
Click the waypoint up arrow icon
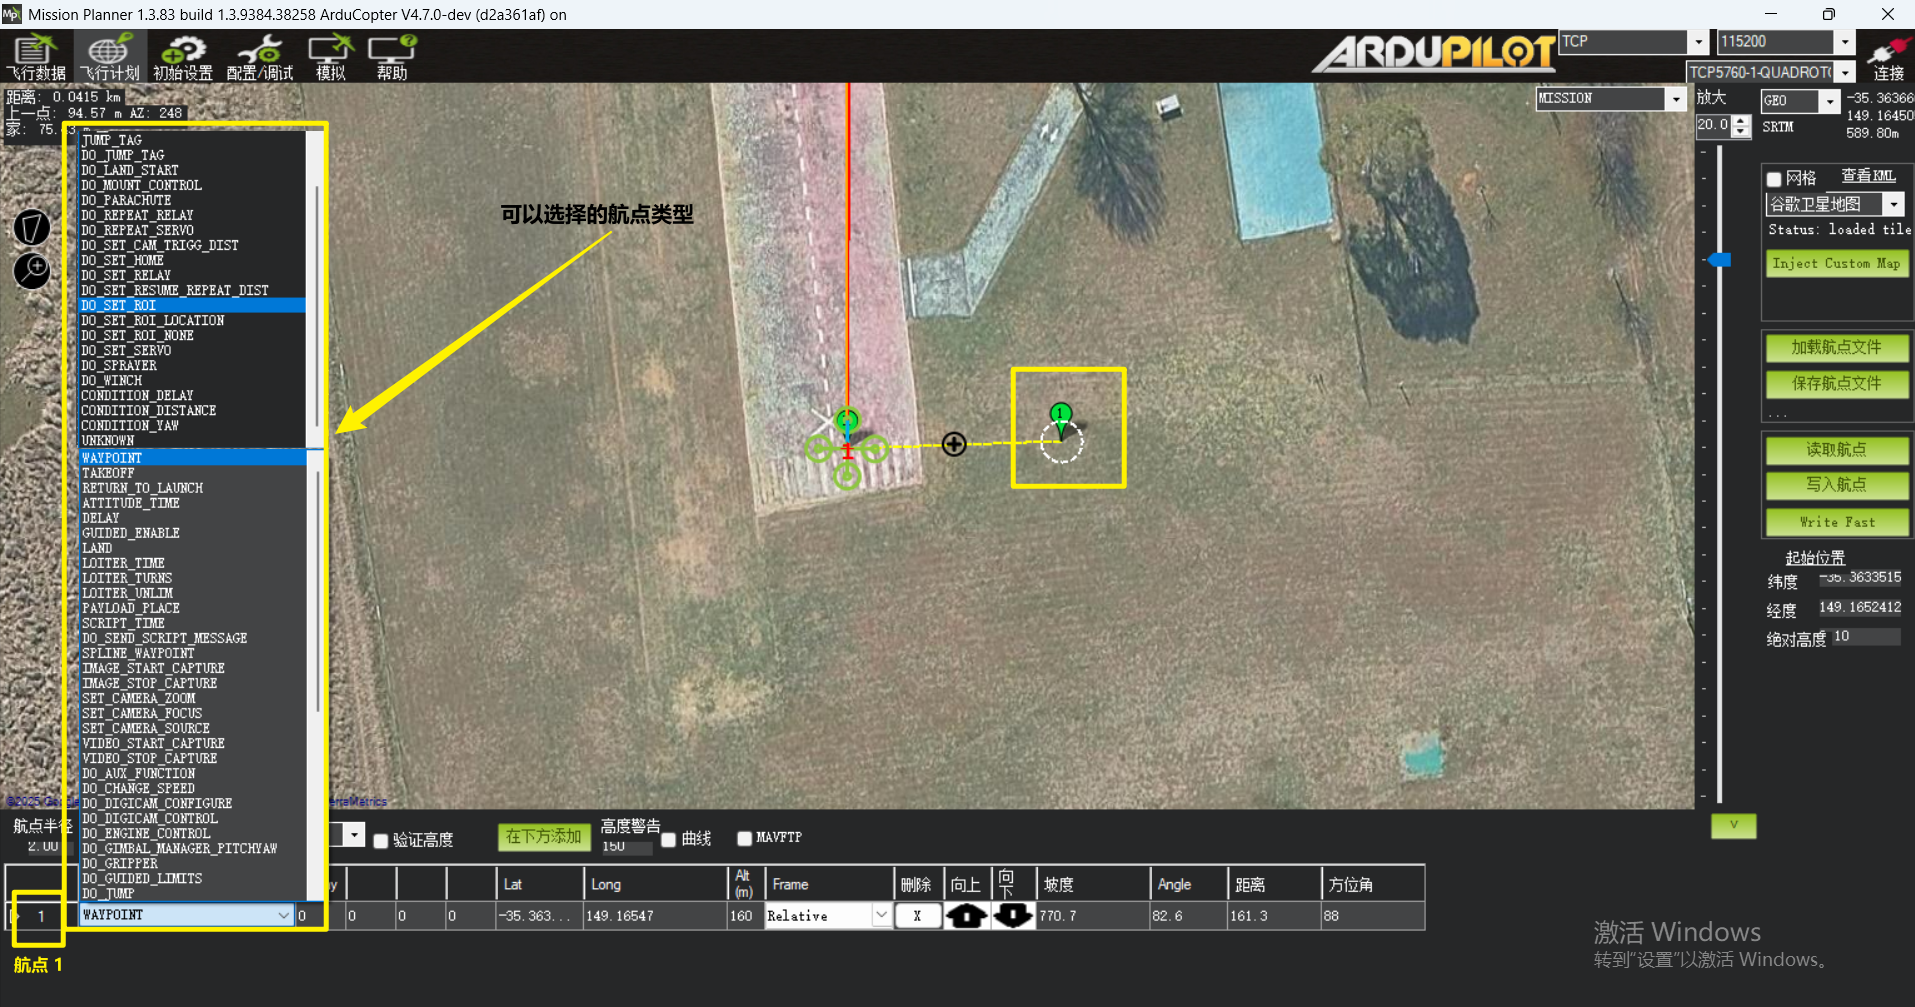[x=966, y=916]
